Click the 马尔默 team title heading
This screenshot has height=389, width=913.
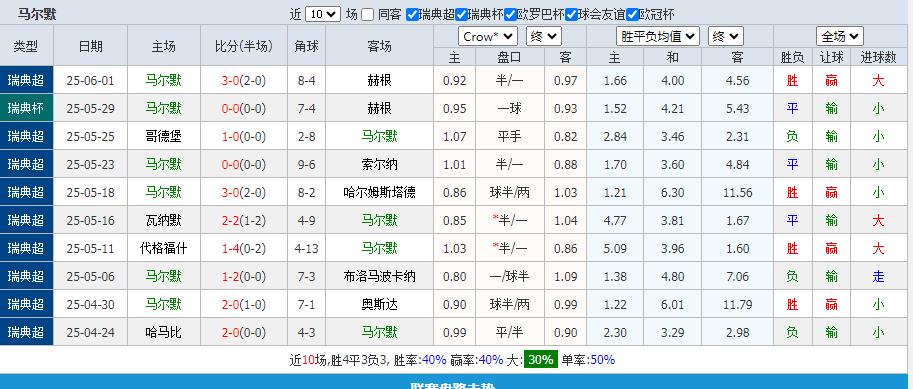37,14
